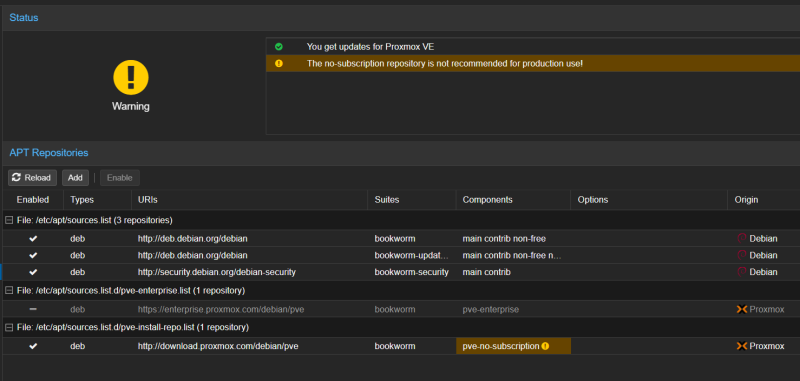The height and width of the screenshot is (381, 800).
Task: Click the disabled dash for the pve-enterprise repository
Action: 33,309
